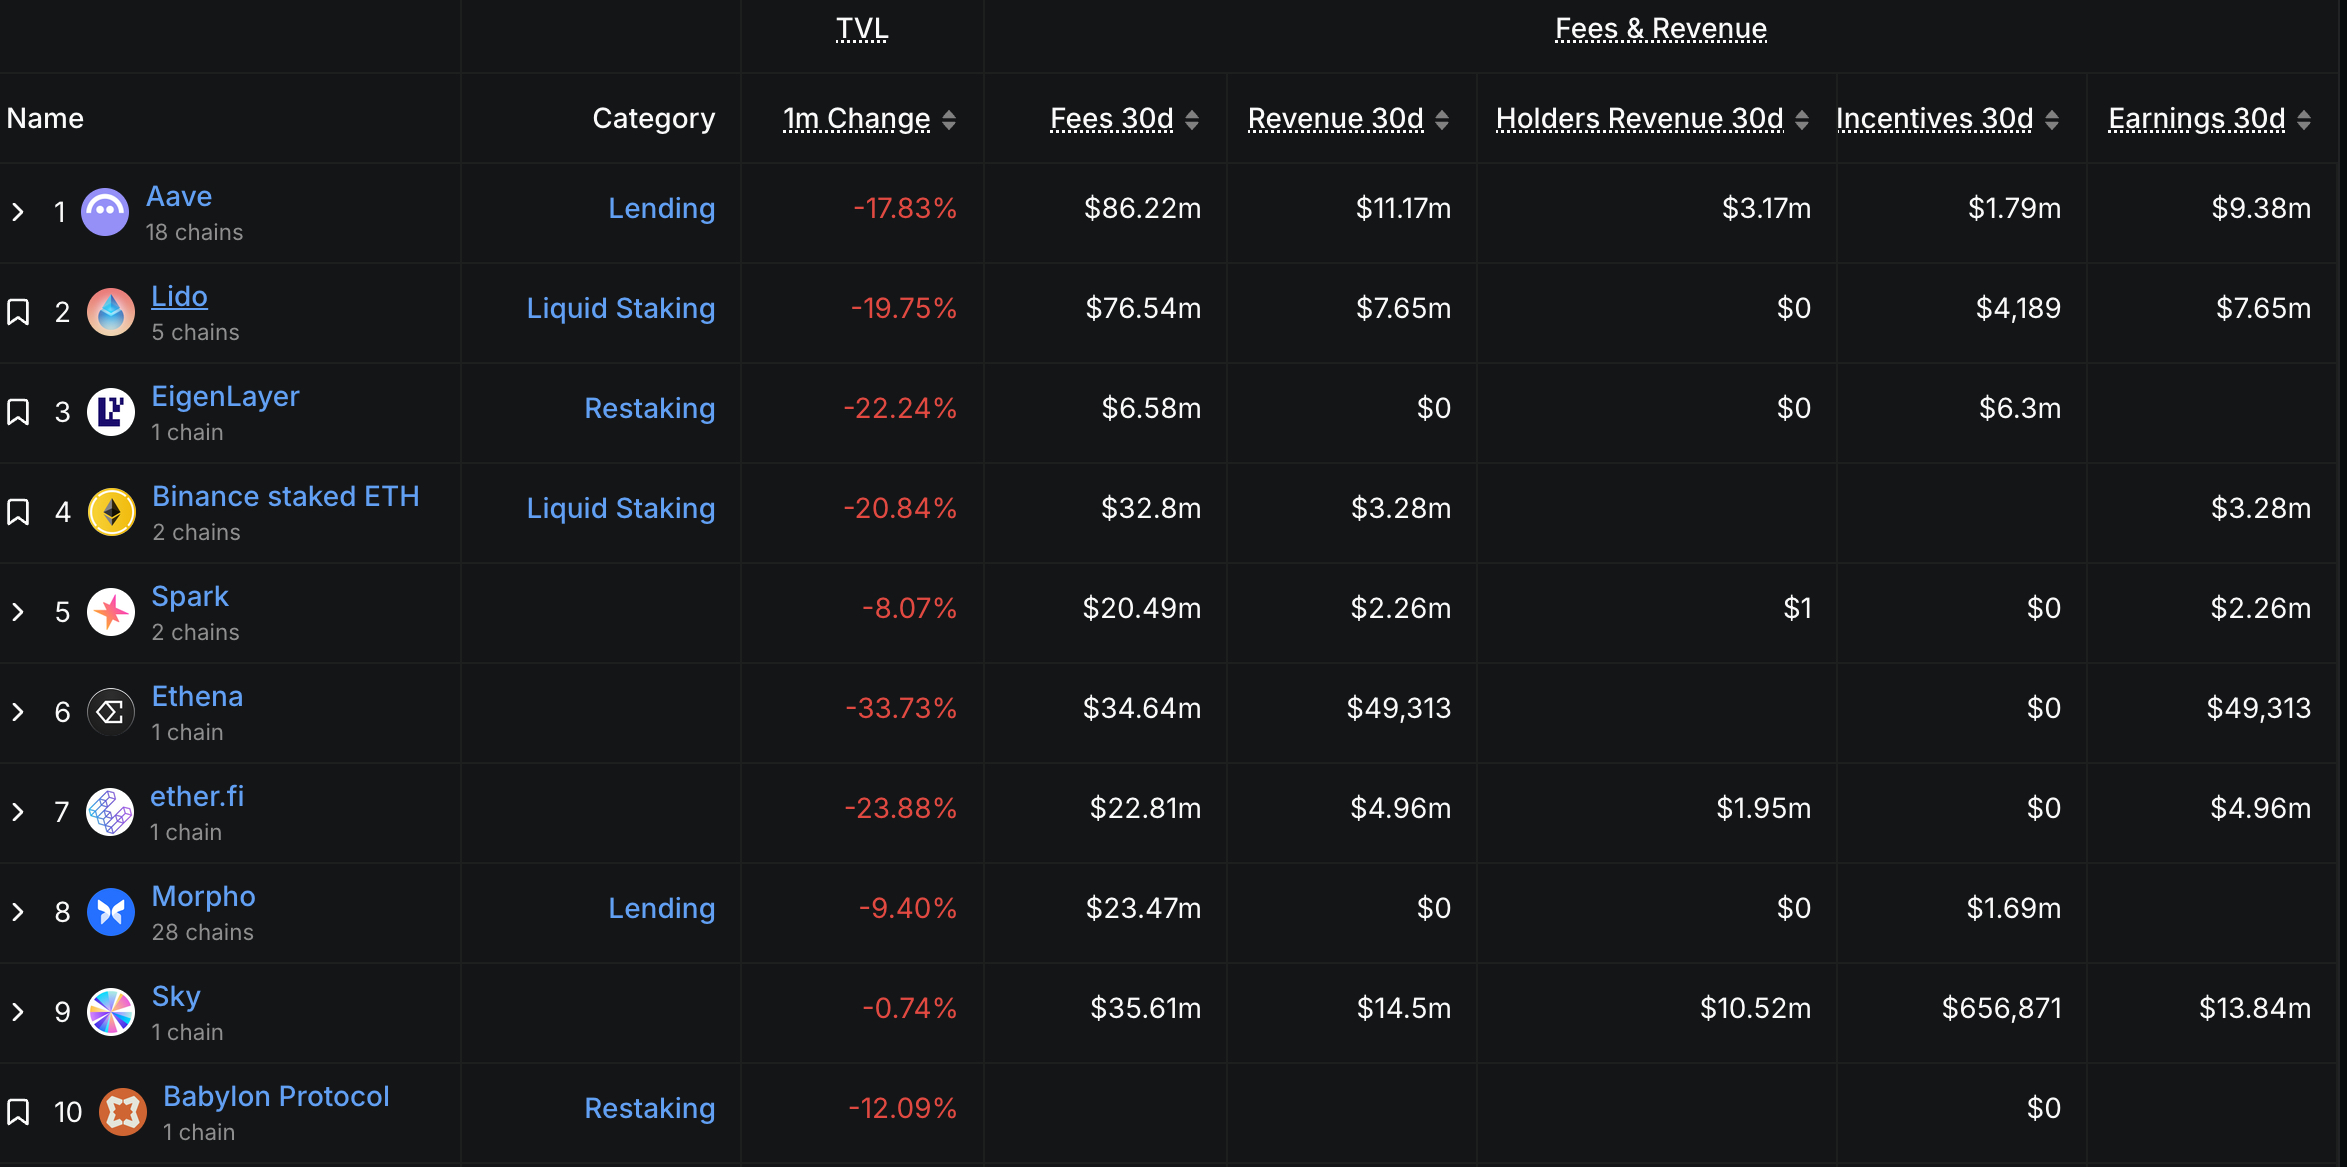The height and width of the screenshot is (1168, 2348).
Task: Click the Holders Revenue 30d sort arrows
Action: [1802, 120]
